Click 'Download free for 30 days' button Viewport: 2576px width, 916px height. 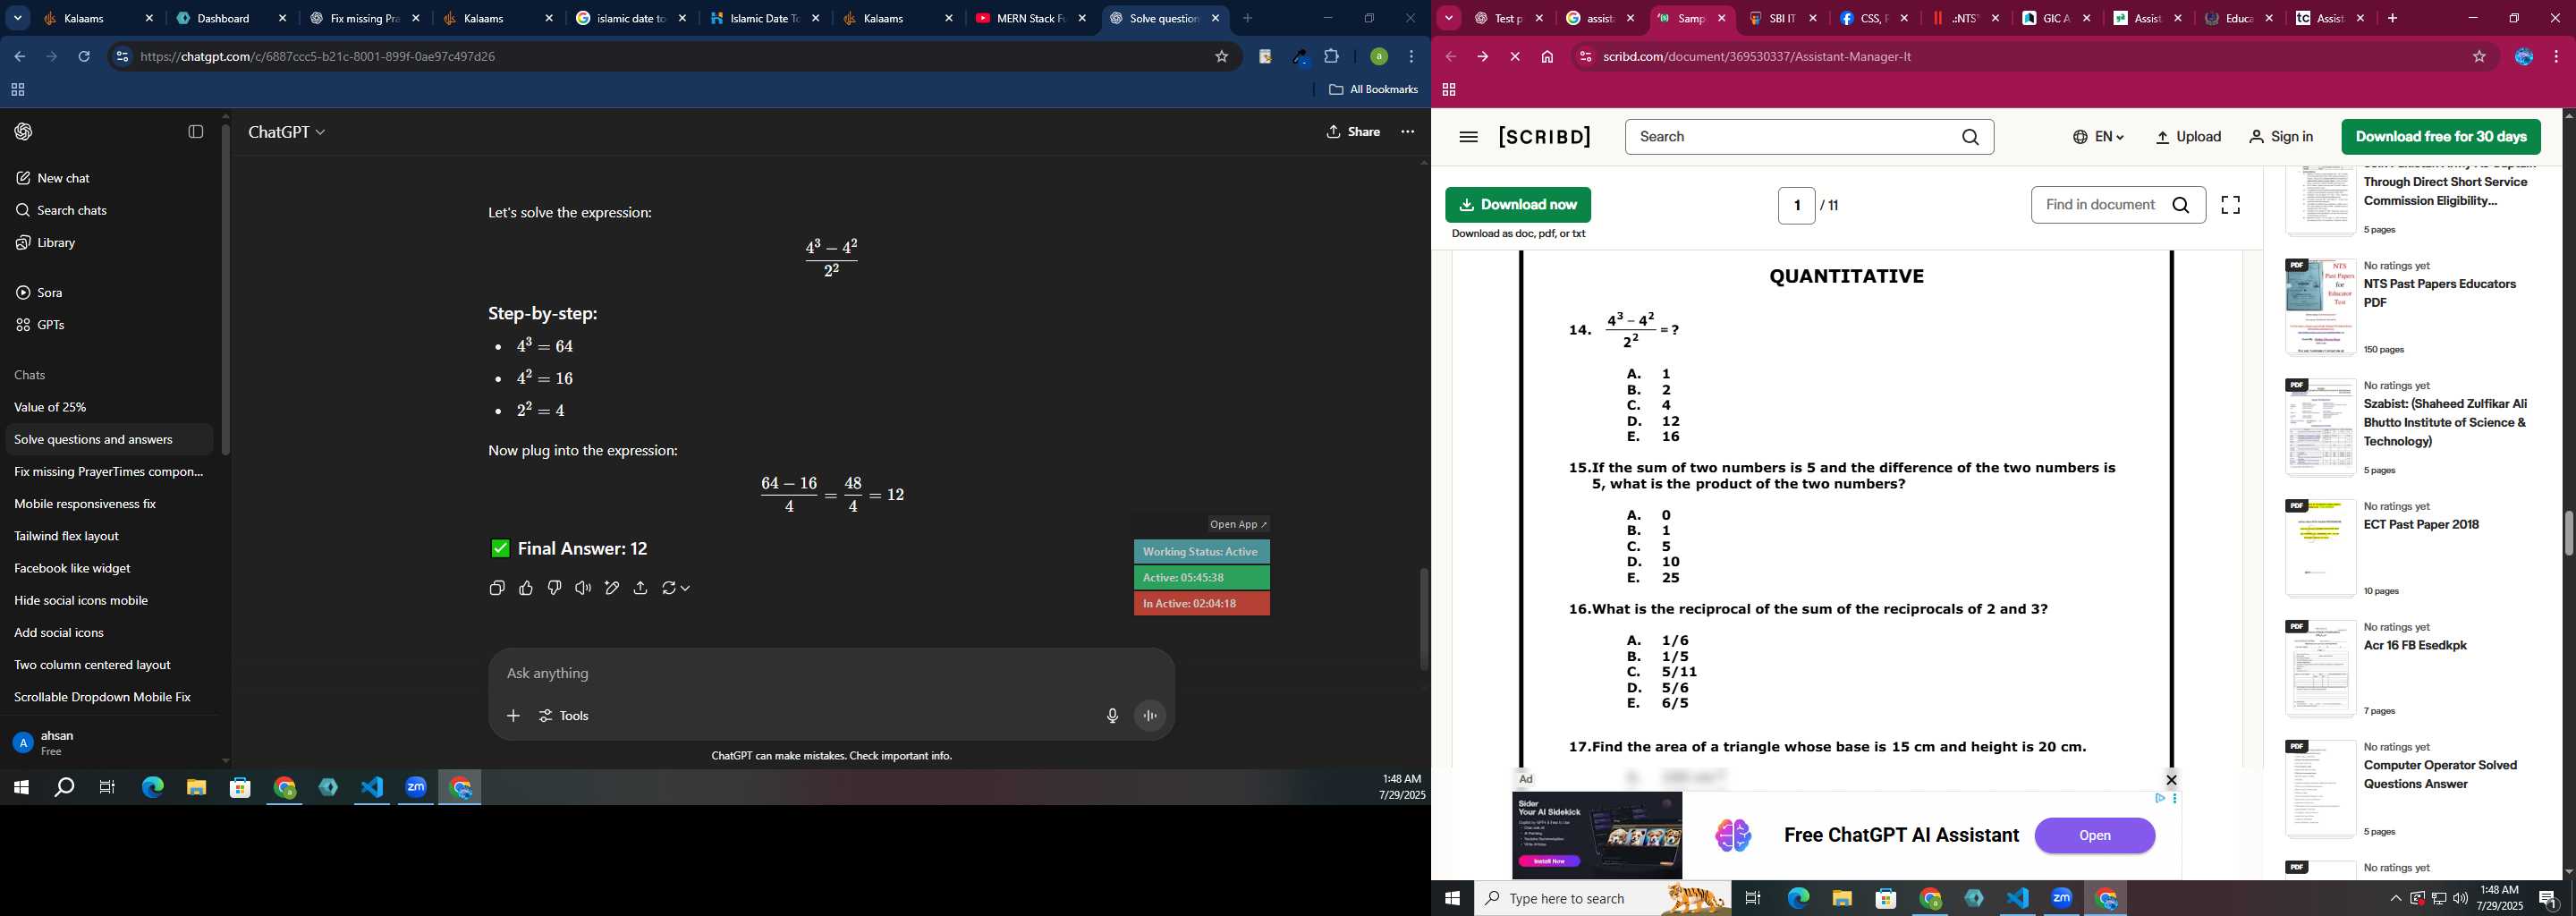[x=2441, y=137]
